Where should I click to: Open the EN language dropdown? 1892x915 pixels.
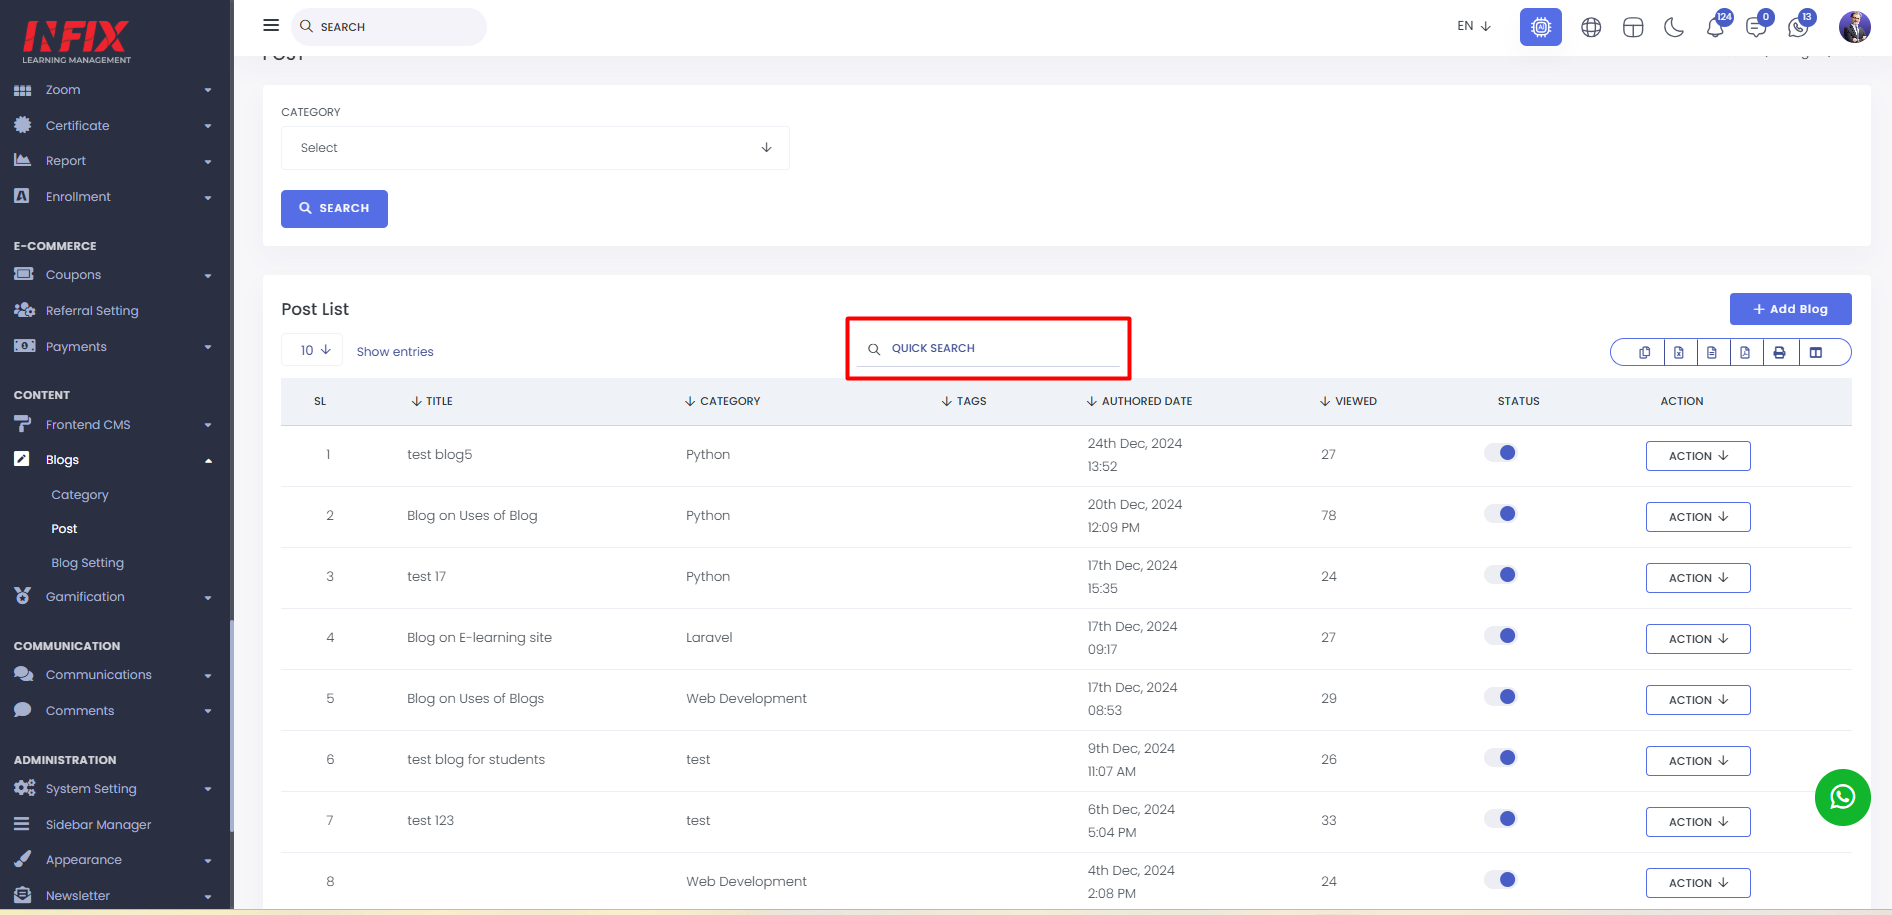1474,26
